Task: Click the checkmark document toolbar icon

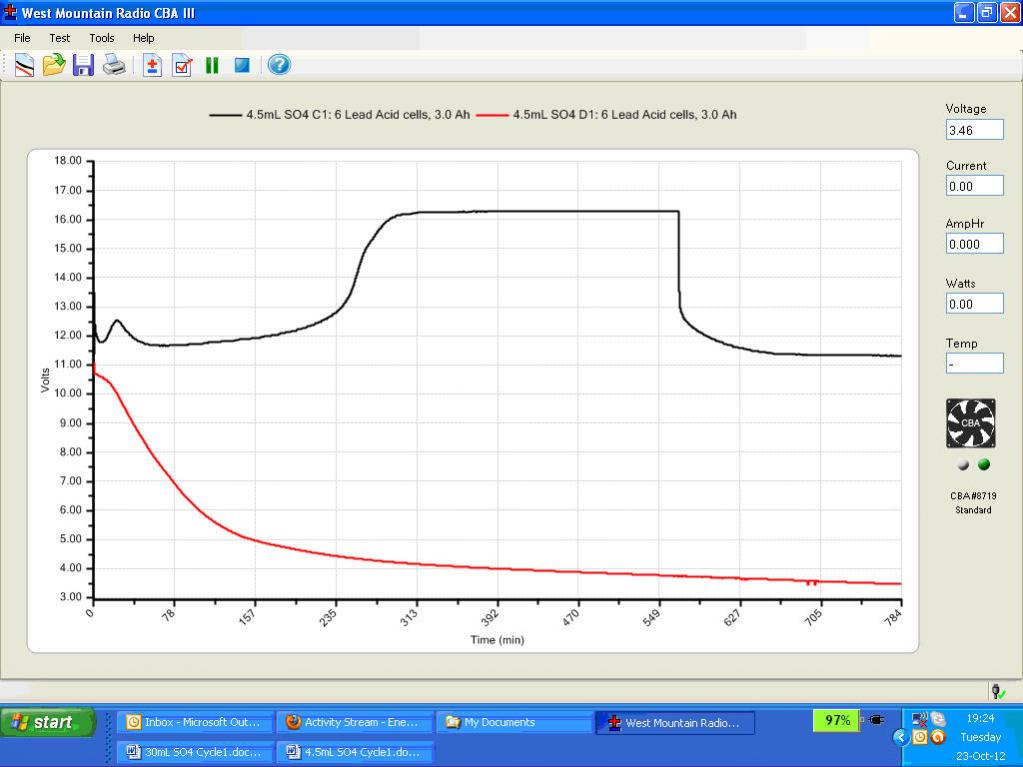Action: click(182, 65)
